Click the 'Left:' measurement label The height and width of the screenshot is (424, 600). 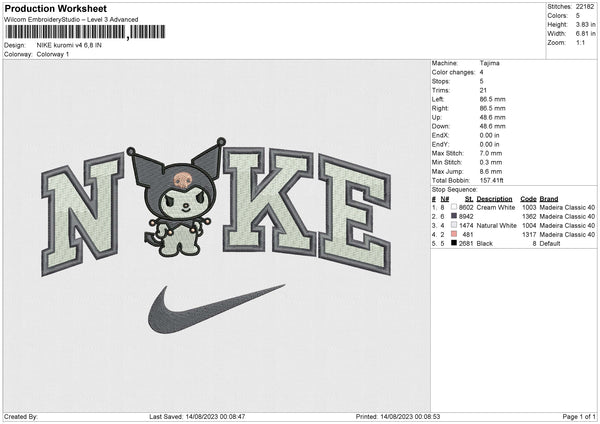click(x=438, y=99)
